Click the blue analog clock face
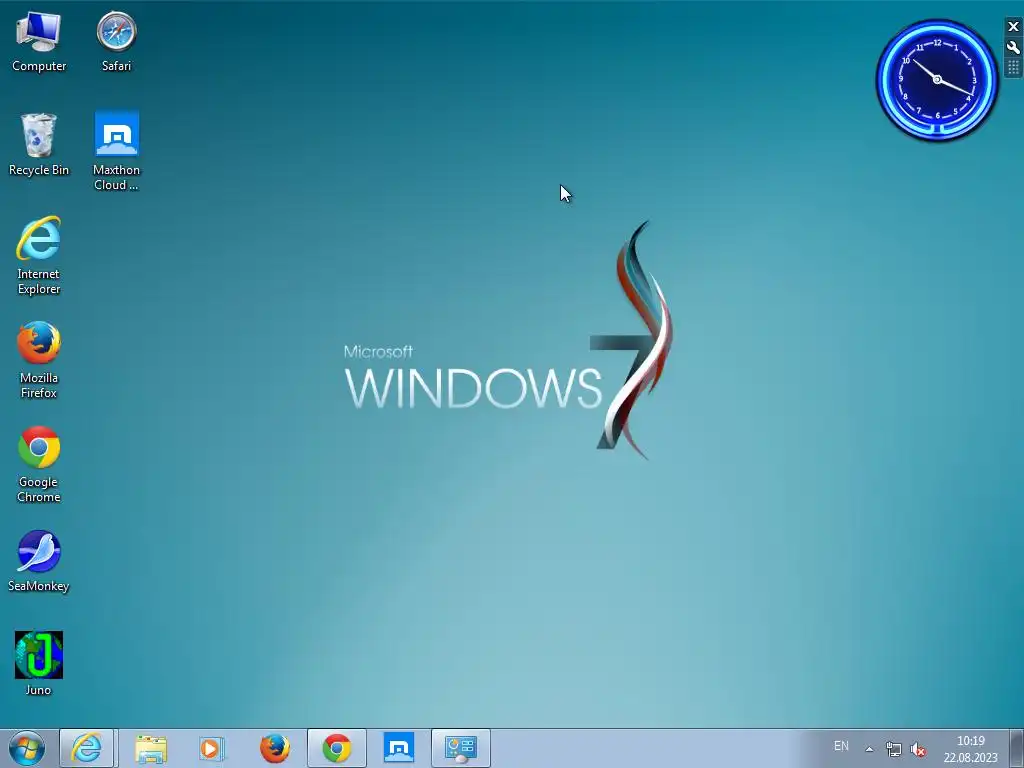 pyautogui.click(x=937, y=80)
